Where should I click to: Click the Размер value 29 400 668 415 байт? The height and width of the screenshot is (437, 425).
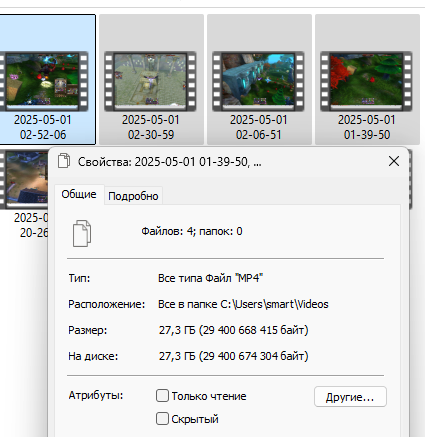[254, 330]
